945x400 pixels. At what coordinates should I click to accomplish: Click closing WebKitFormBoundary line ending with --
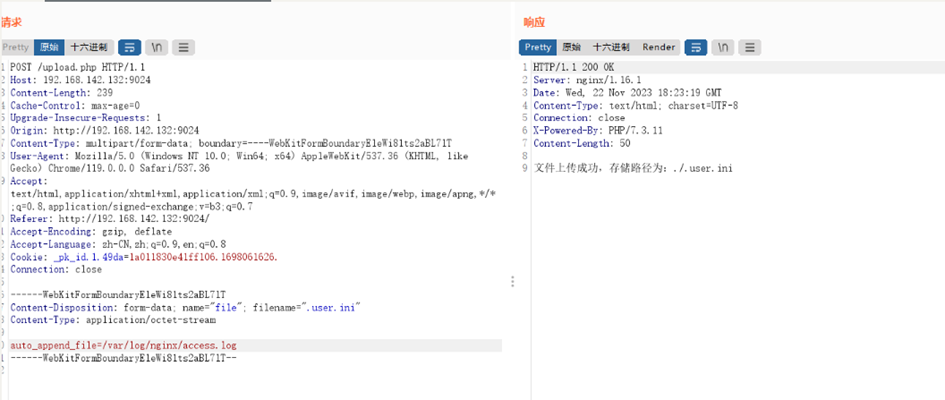tap(124, 358)
